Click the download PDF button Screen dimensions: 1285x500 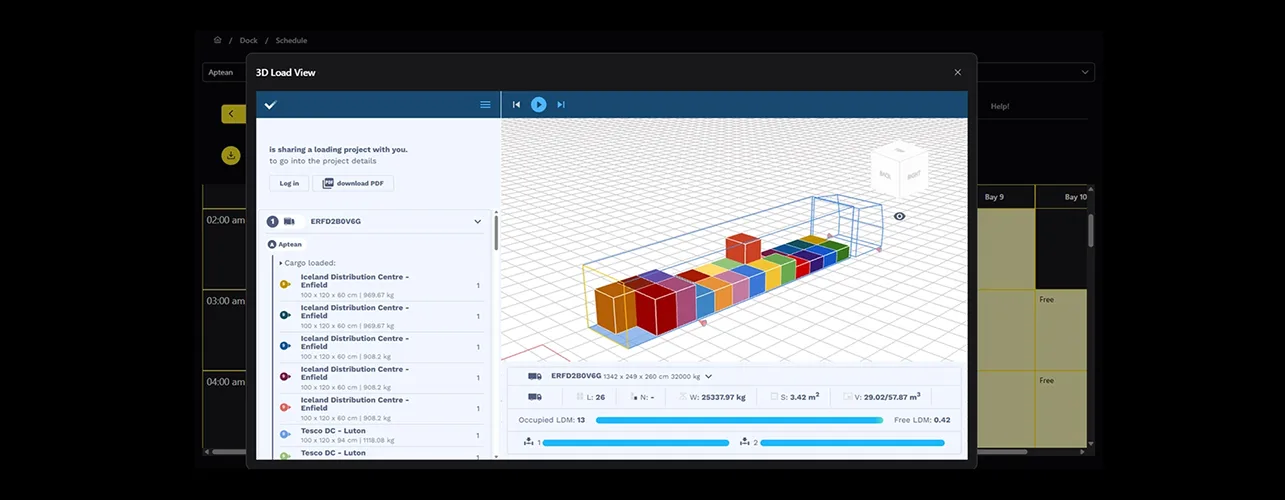tap(354, 183)
